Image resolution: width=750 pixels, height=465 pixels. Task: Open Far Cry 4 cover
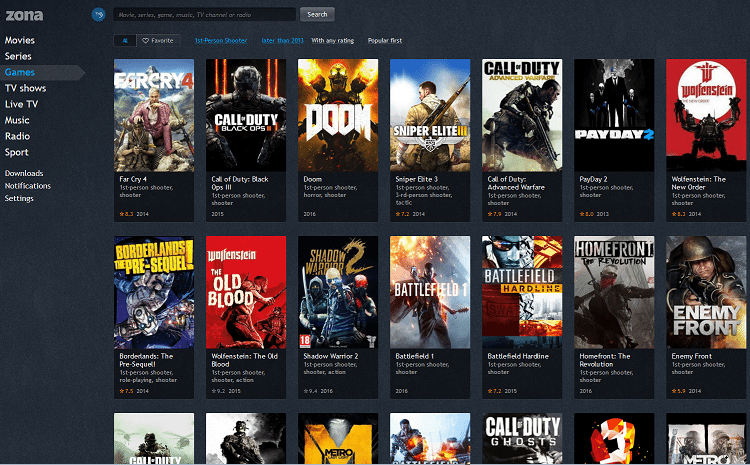pyautogui.click(x=154, y=115)
